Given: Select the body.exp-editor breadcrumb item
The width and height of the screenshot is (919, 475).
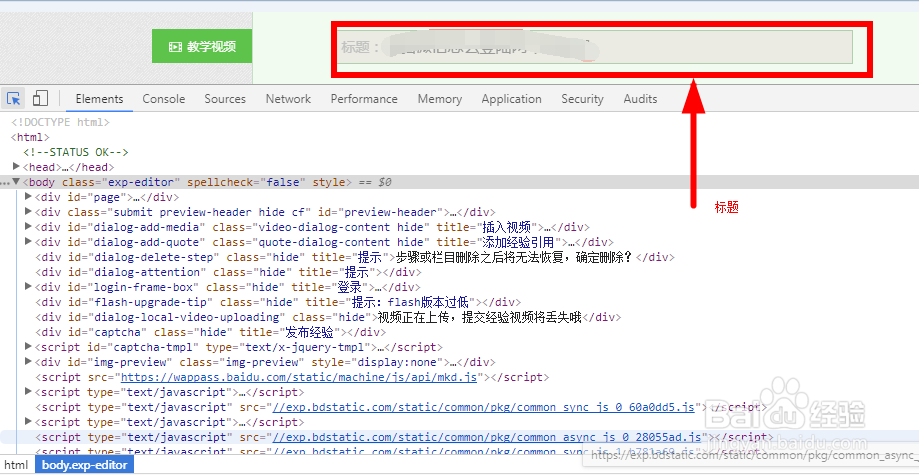Looking at the screenshot, I should [x=84, y=466].
